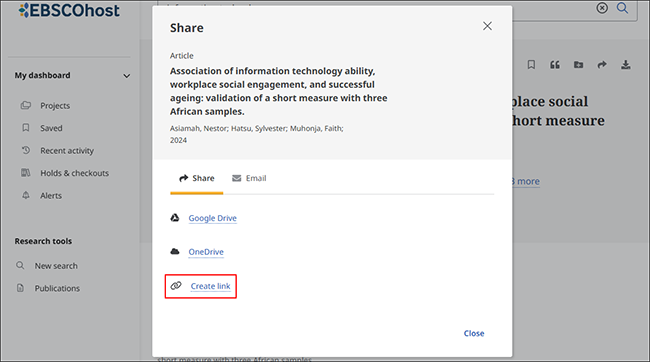This screenshot has height=362, width=650.
Task: Start a New search from Research tools
Action: click(56, 266)
